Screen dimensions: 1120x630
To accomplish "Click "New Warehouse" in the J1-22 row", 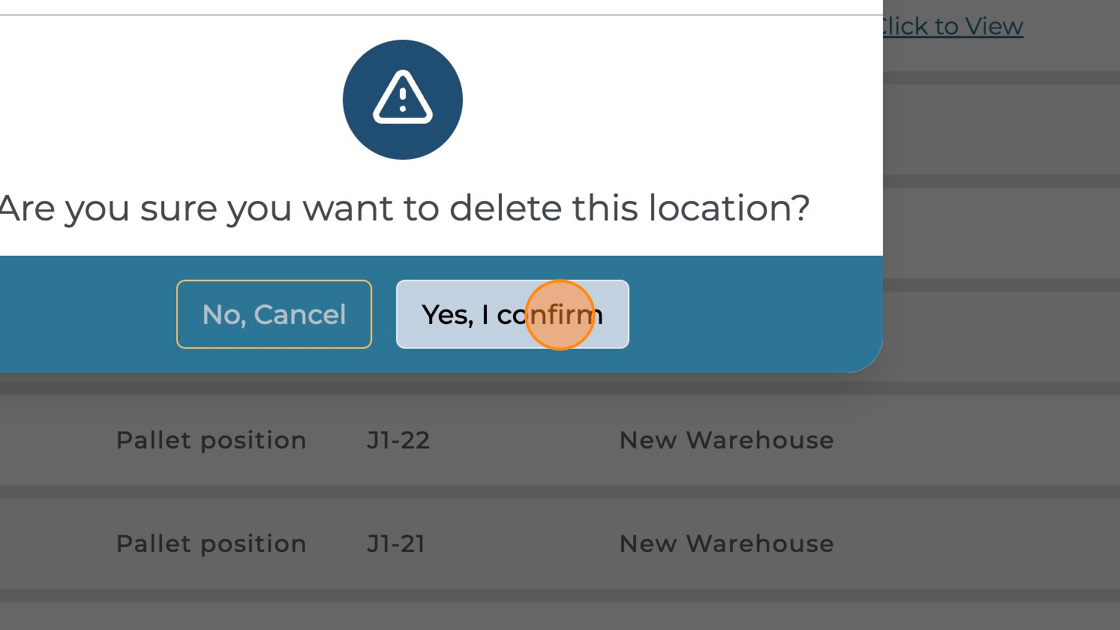I will pyautogui.click(x=726, y=440).
